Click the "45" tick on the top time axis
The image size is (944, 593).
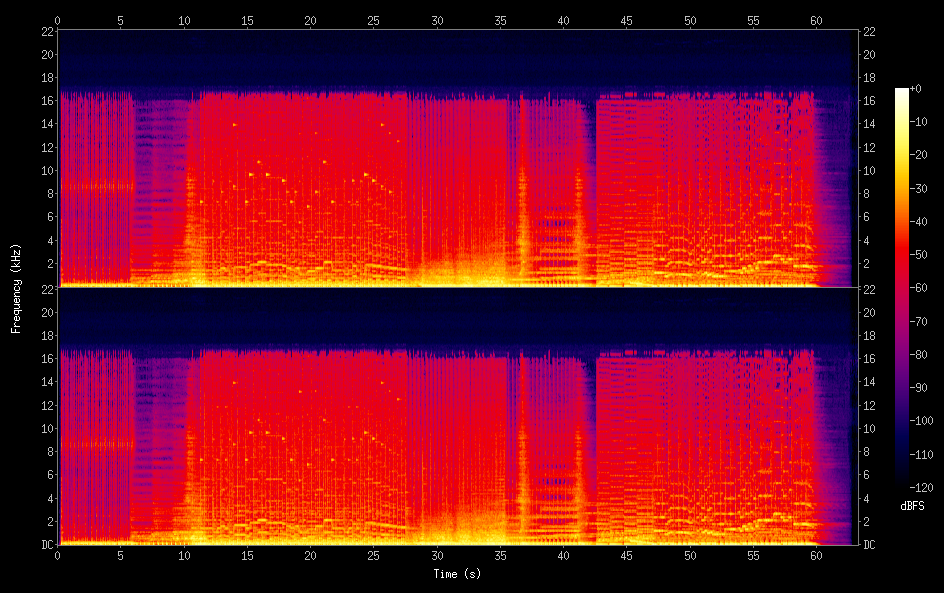[x=627, y=19]
